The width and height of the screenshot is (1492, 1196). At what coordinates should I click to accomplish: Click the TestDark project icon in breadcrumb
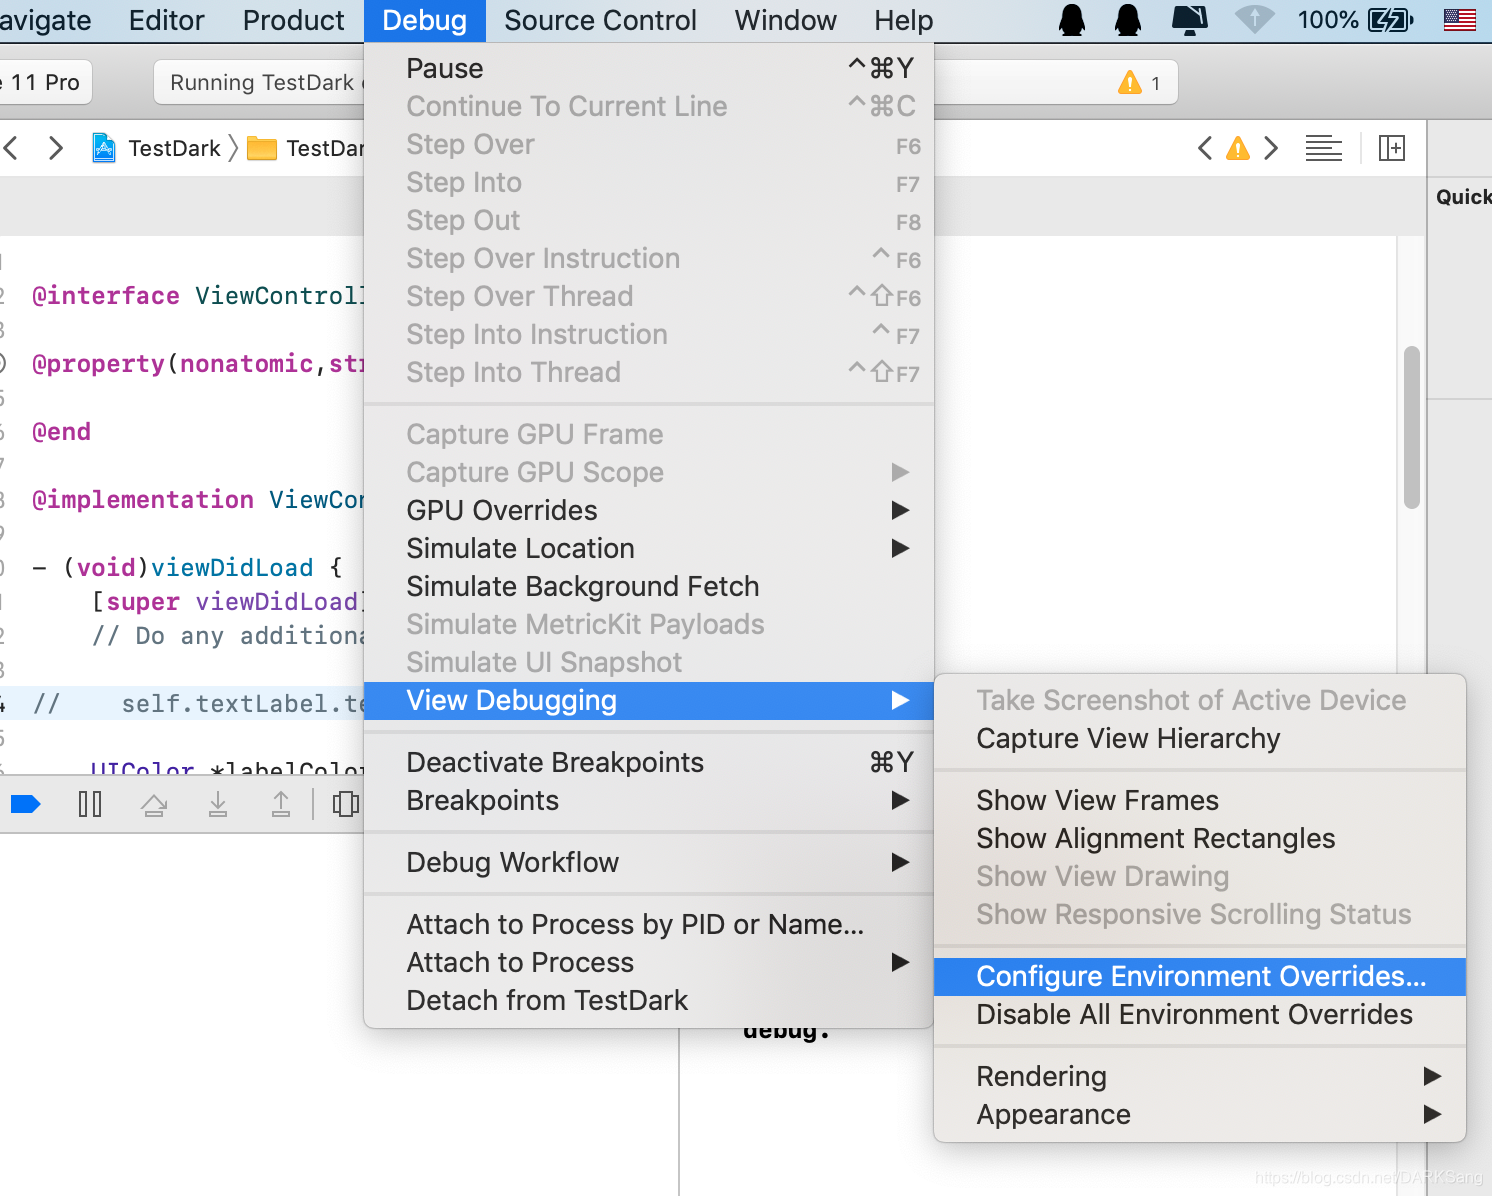pyautogui.click(x=104, y=148)
